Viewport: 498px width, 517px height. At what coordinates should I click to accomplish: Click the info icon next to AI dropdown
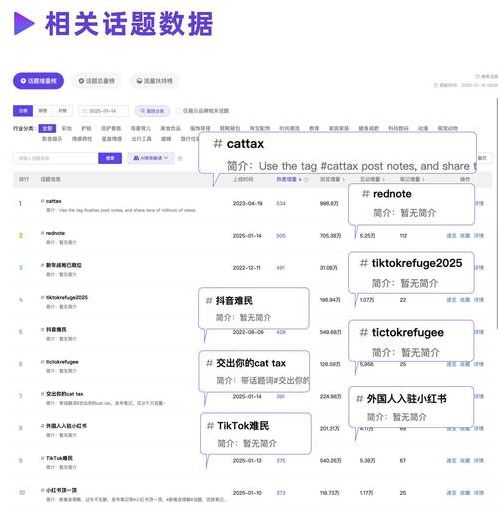click(x=180, y=158)
